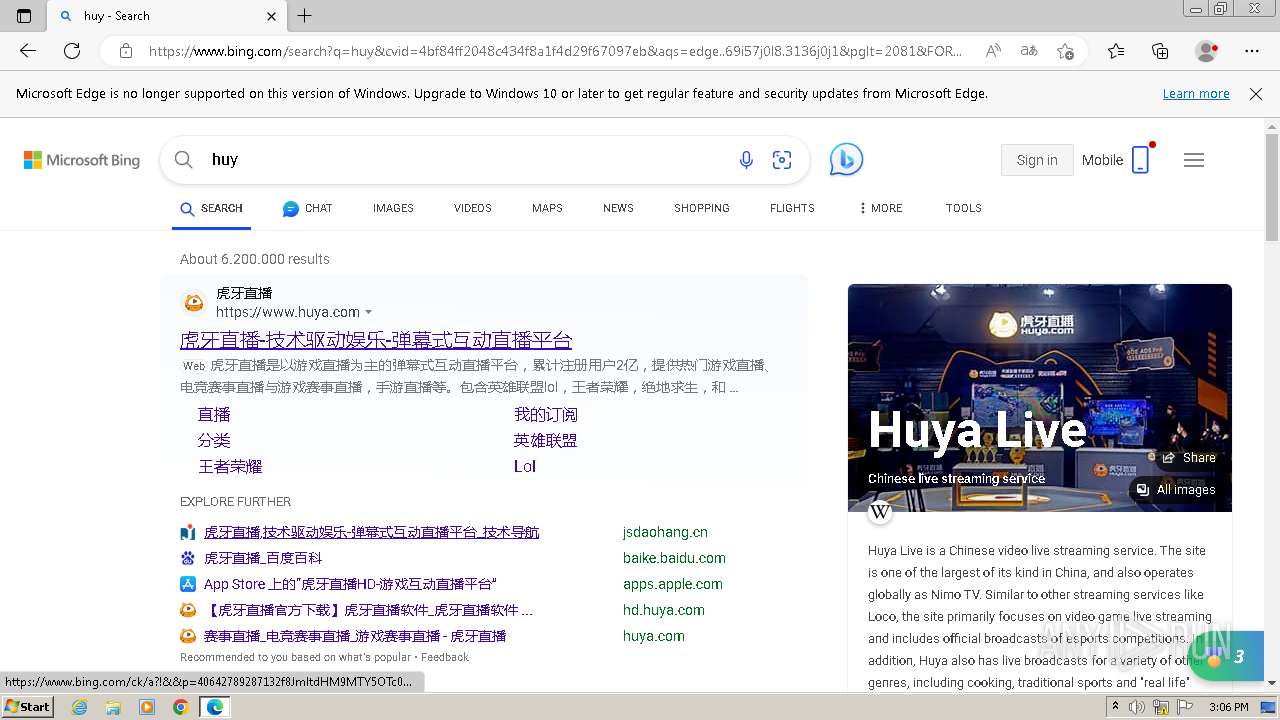Open the Bing hamburger menu

(1194, 160)
